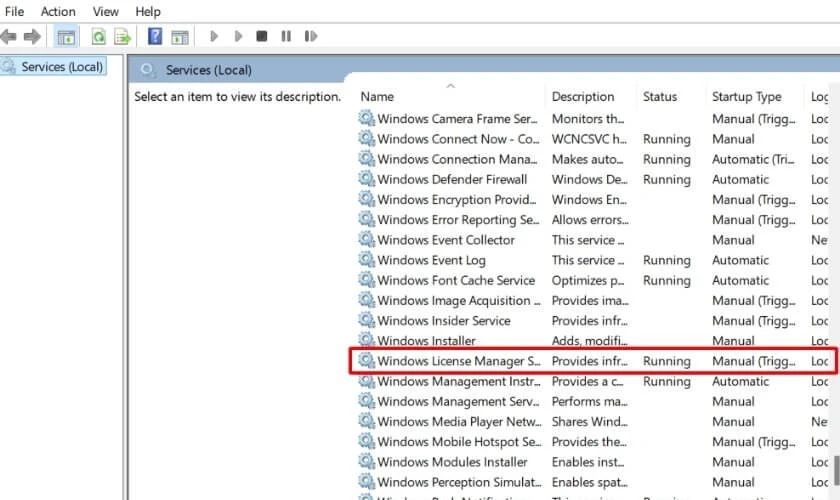This screenshot has width=840, height=500.
Task: Click the second play arrow toolbar icon
Action: coord(238,36)
